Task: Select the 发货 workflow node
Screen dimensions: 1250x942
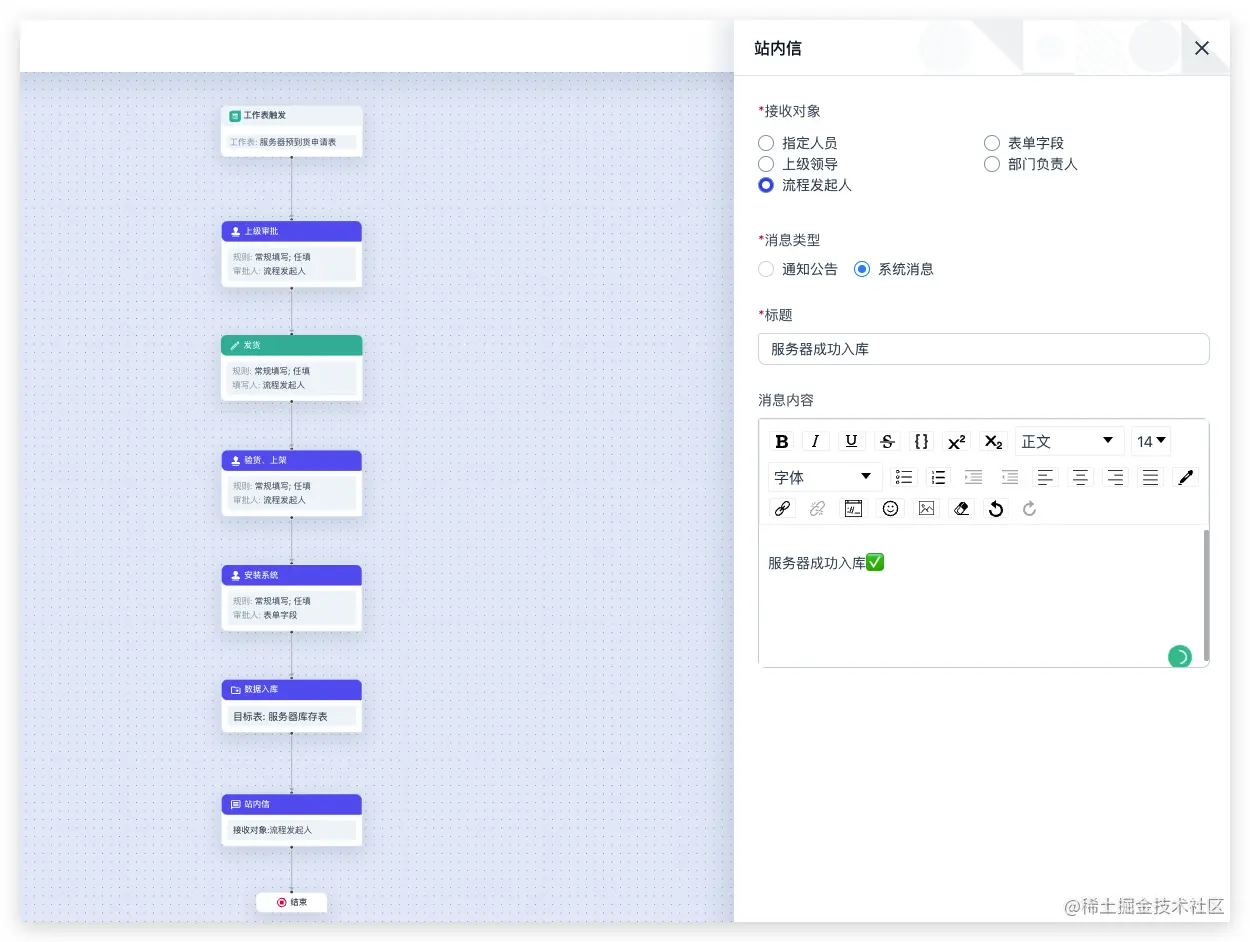Action: point(291,368)
